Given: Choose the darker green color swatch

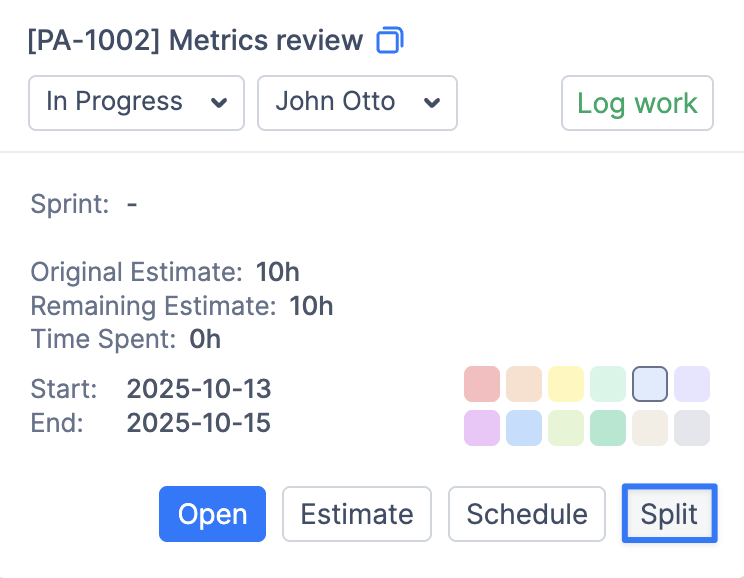Looking at the screenshot, I should (x=608, y=428).
